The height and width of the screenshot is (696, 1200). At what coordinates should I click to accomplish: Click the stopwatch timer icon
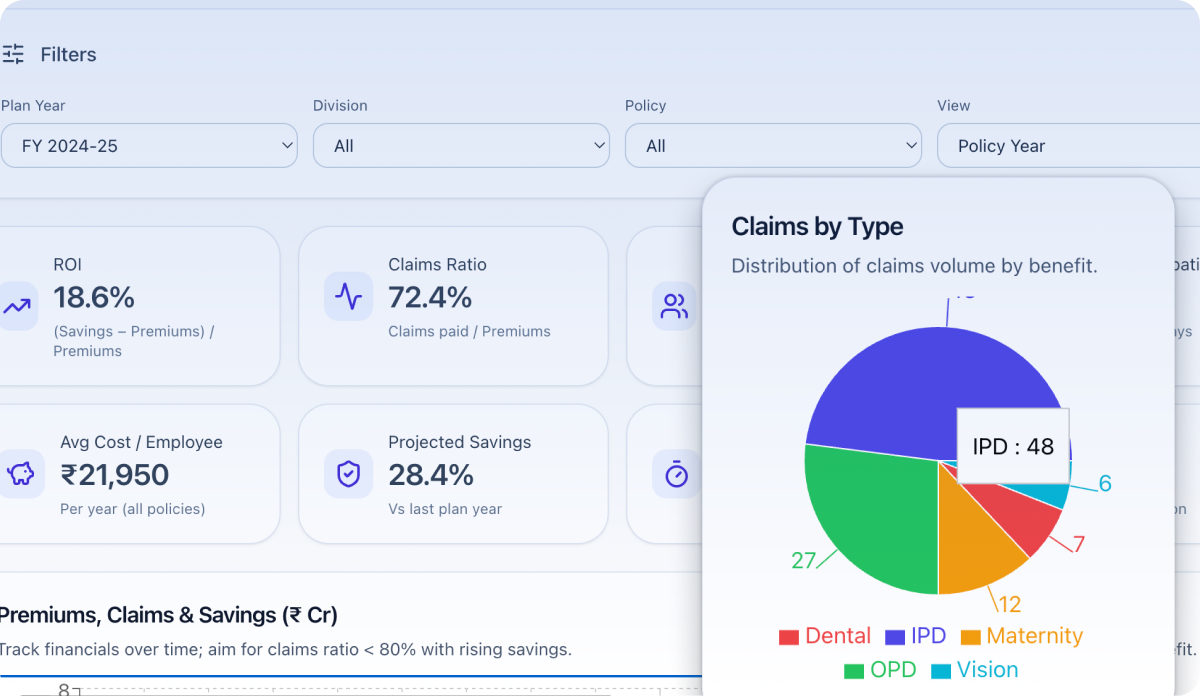pos(676,474)
